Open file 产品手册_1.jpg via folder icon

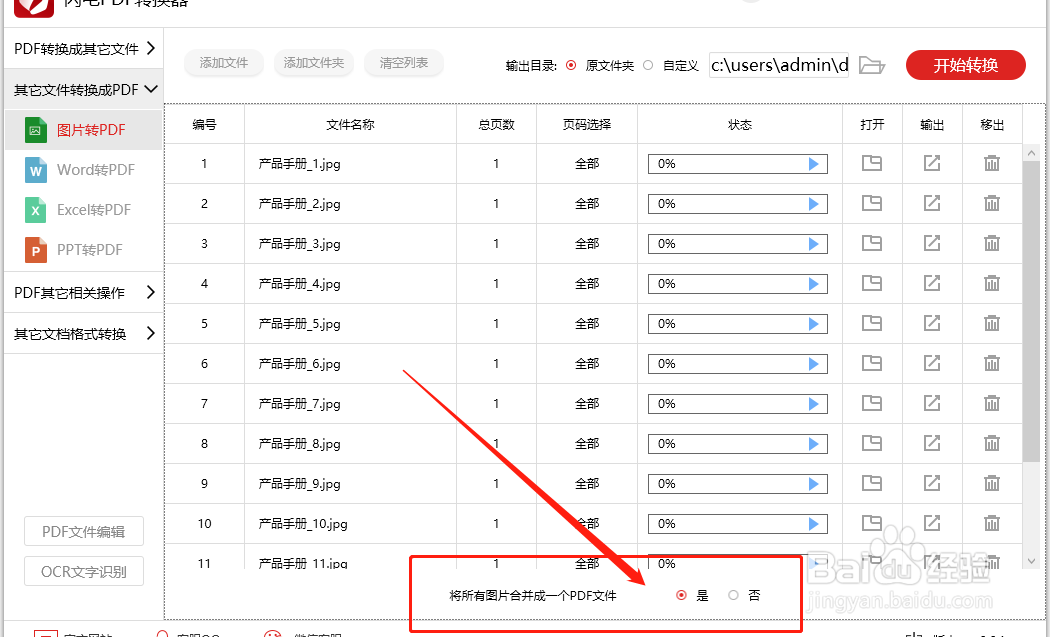(871, 163)
